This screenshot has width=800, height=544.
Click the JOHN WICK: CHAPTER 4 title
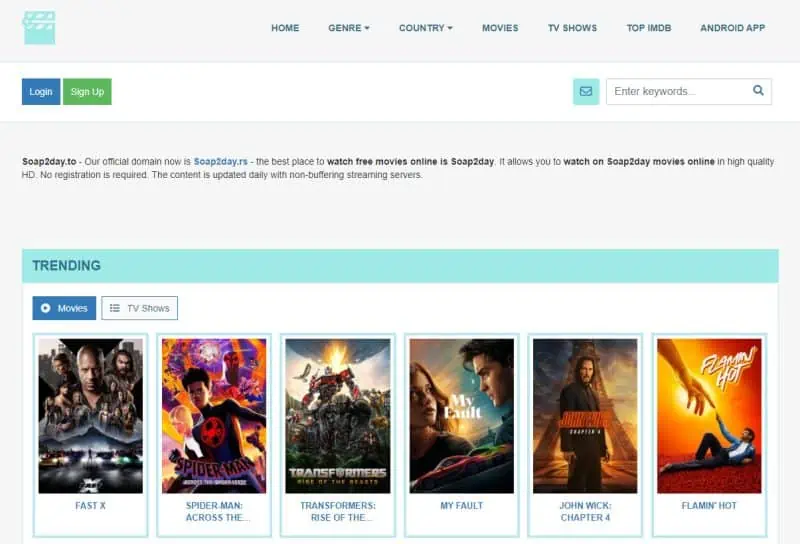(585, 511)
